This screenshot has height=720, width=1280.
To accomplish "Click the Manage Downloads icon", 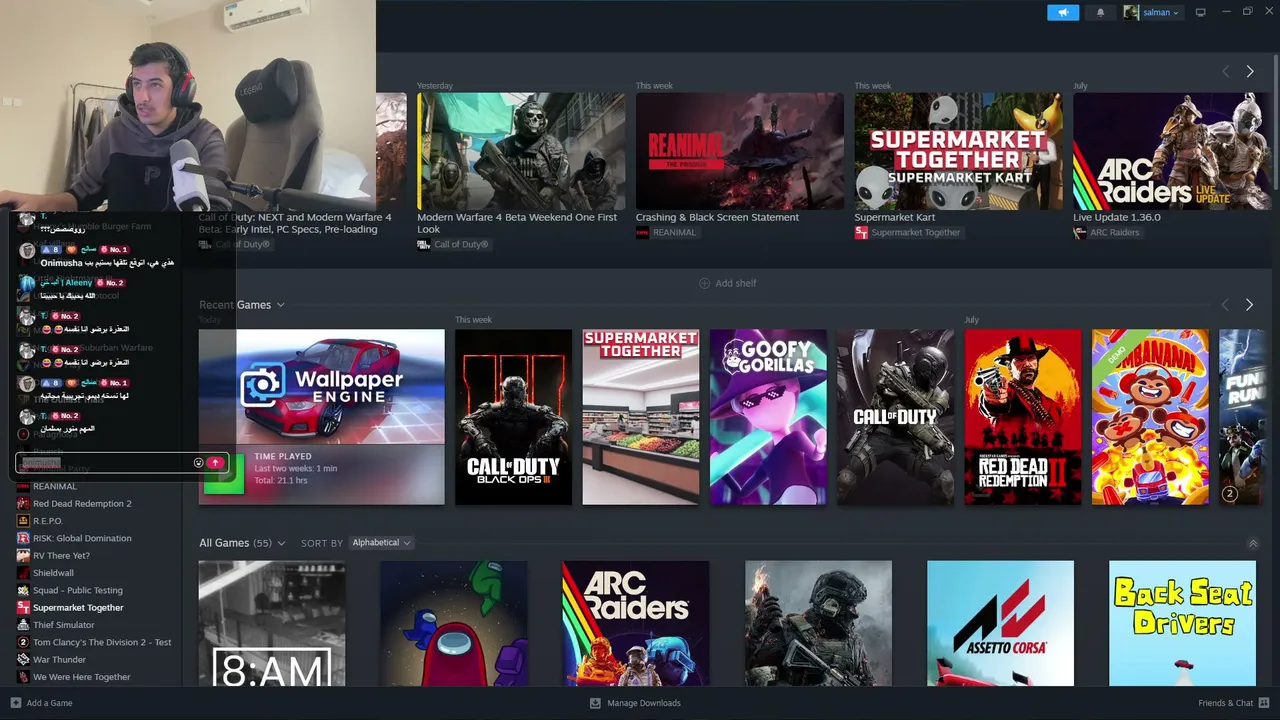I will tap(595, 703).
